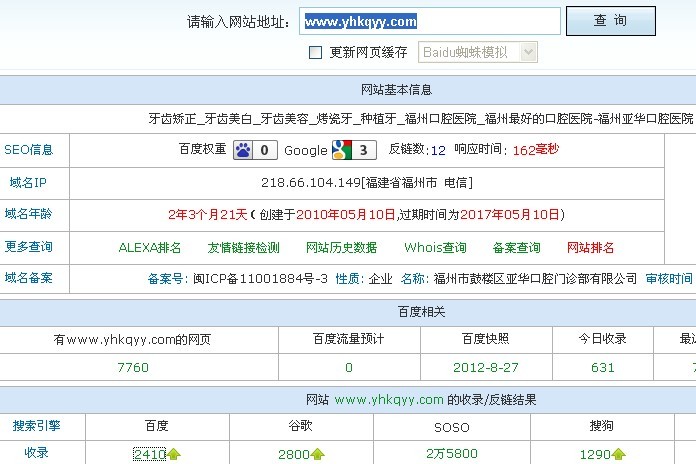
Task: Click the Baidu traffic estimate value 0
Action: (x=349, y=368)
